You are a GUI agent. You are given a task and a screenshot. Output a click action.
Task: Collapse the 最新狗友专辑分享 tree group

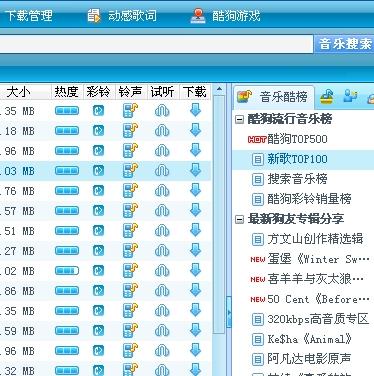point(240,219)
